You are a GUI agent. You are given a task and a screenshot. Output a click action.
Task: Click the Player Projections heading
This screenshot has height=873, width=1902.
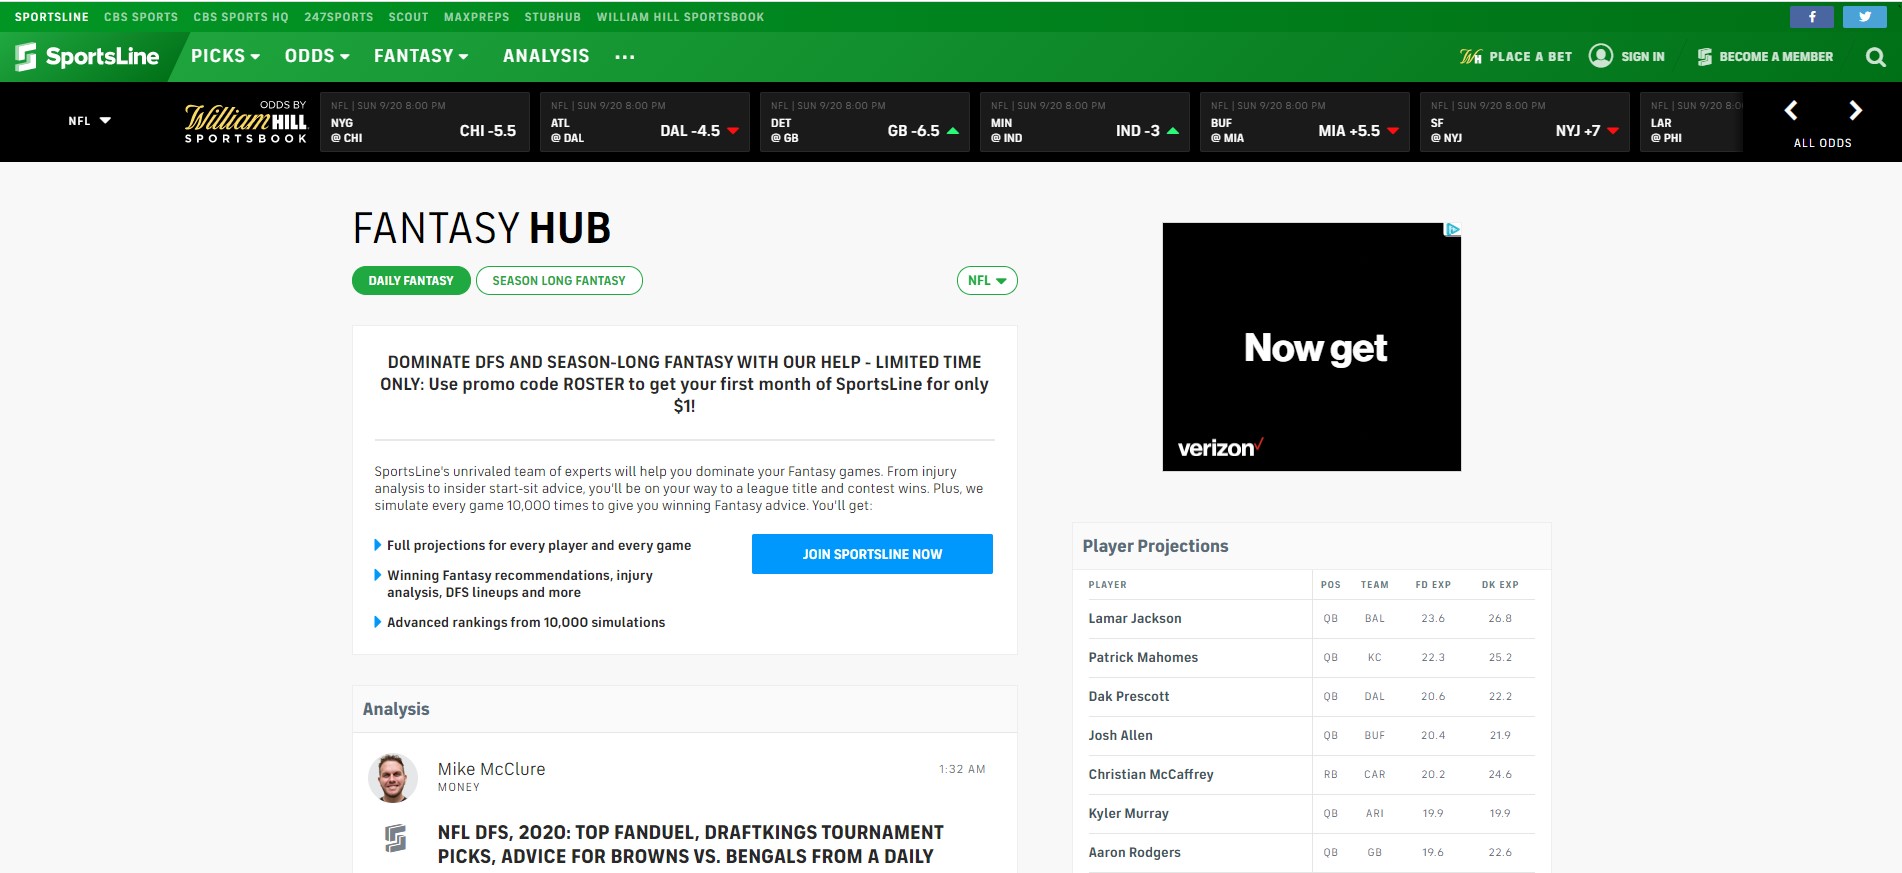tap(1155, 546)
